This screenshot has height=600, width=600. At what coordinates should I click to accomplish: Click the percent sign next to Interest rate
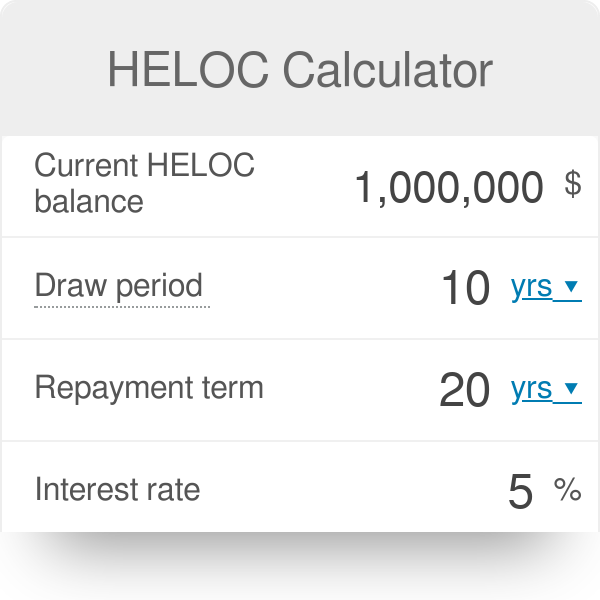pyautogui.click(x=567, y=490)
